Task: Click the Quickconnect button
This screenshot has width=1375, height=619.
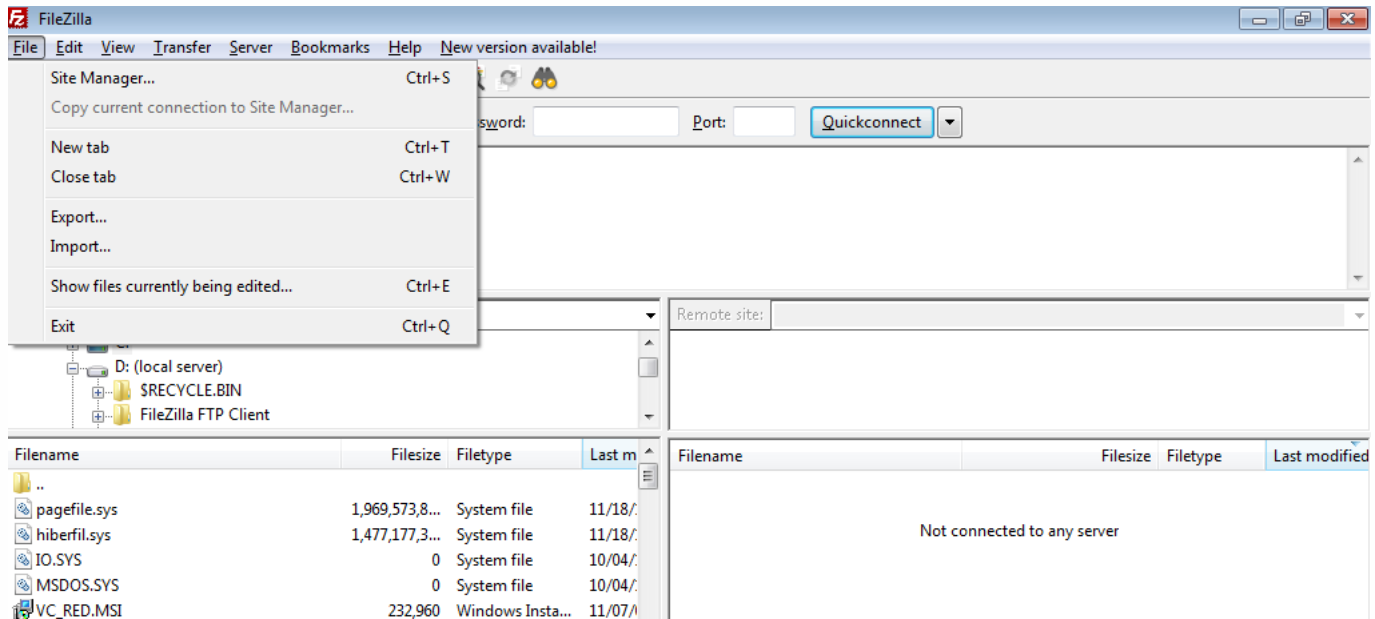Action: [x=872, y=122]
